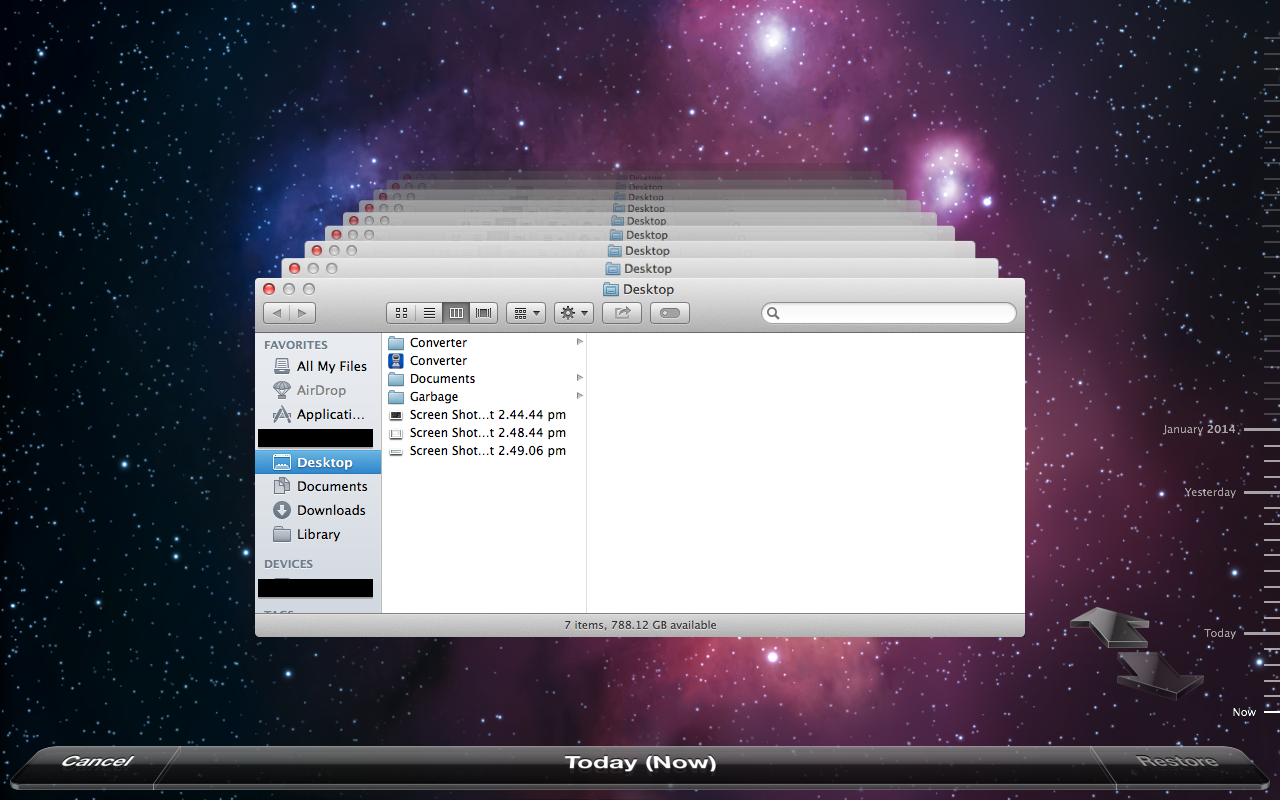Click the FAVORITES section header

pyautogui.click(x=295, y=344)
